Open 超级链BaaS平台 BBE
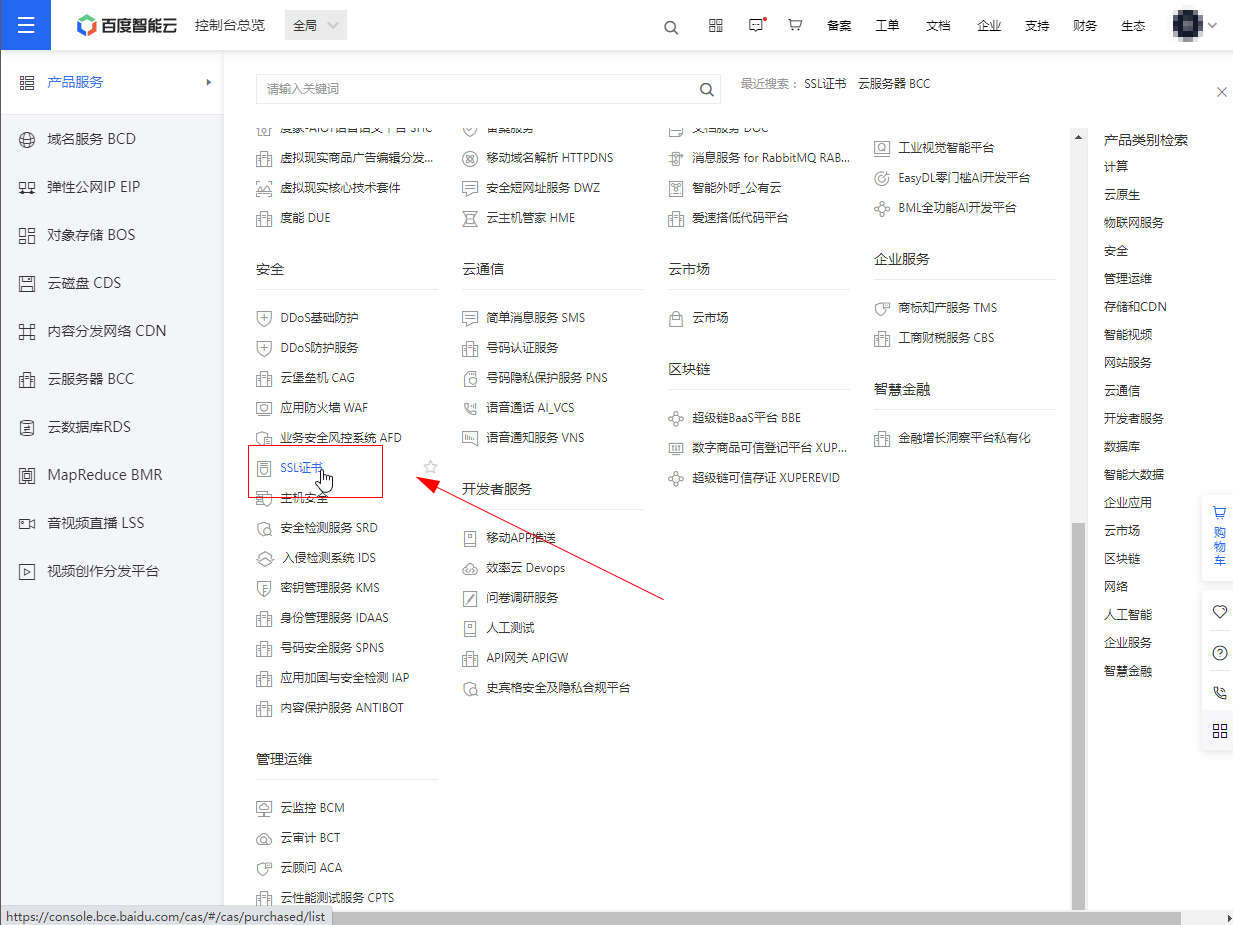Screen dimensions: 1233x925 click(746, 418)
